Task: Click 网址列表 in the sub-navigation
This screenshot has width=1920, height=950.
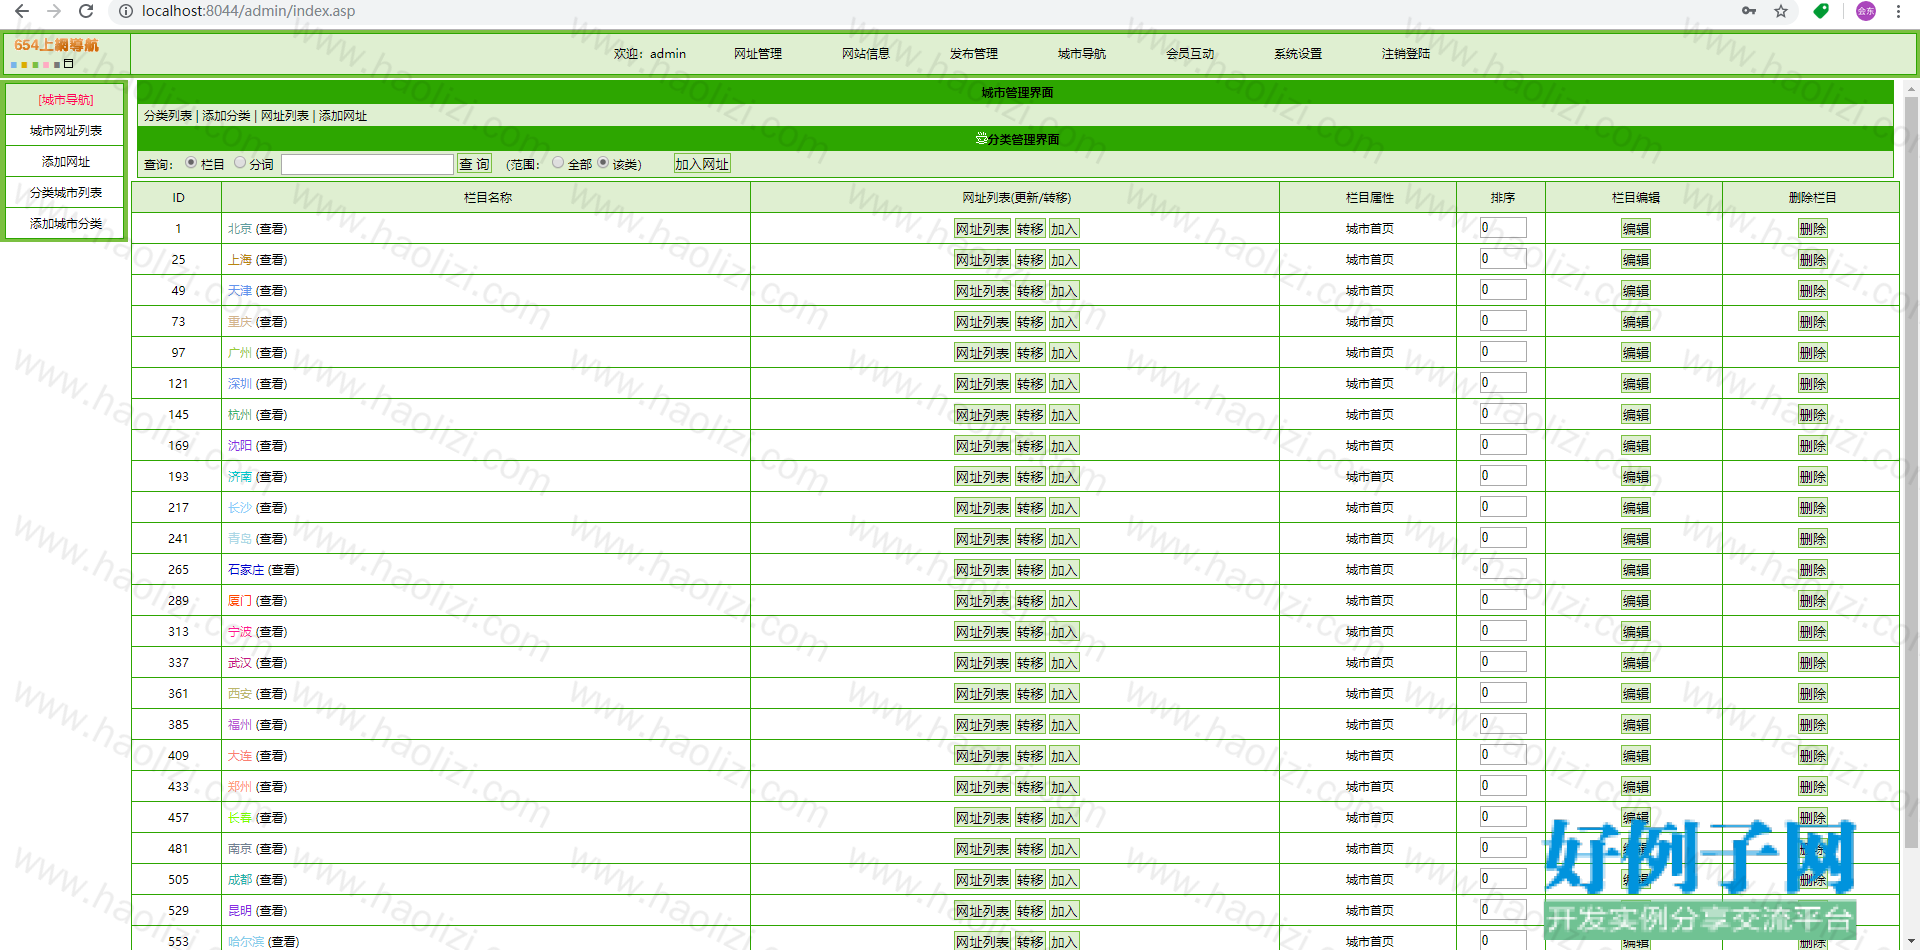Action: (x=285, y=116)
